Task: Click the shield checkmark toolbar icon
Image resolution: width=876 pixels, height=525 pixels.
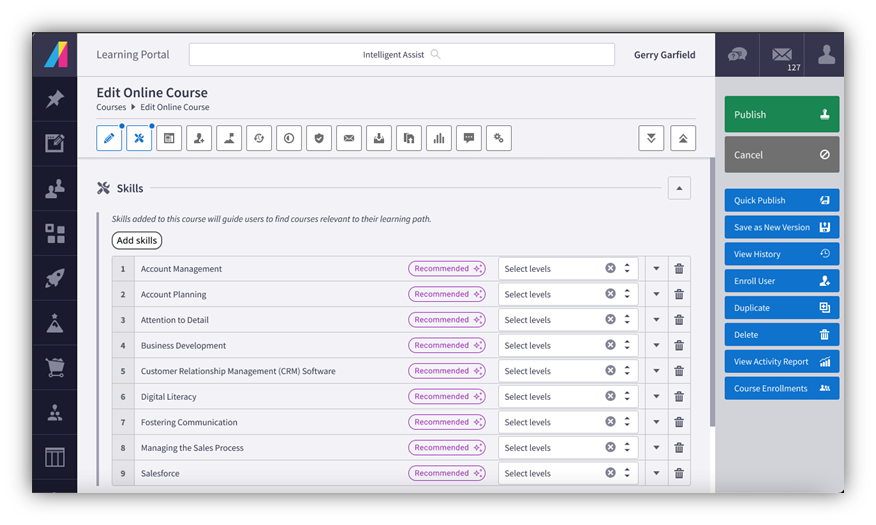Action: [319, 138]
